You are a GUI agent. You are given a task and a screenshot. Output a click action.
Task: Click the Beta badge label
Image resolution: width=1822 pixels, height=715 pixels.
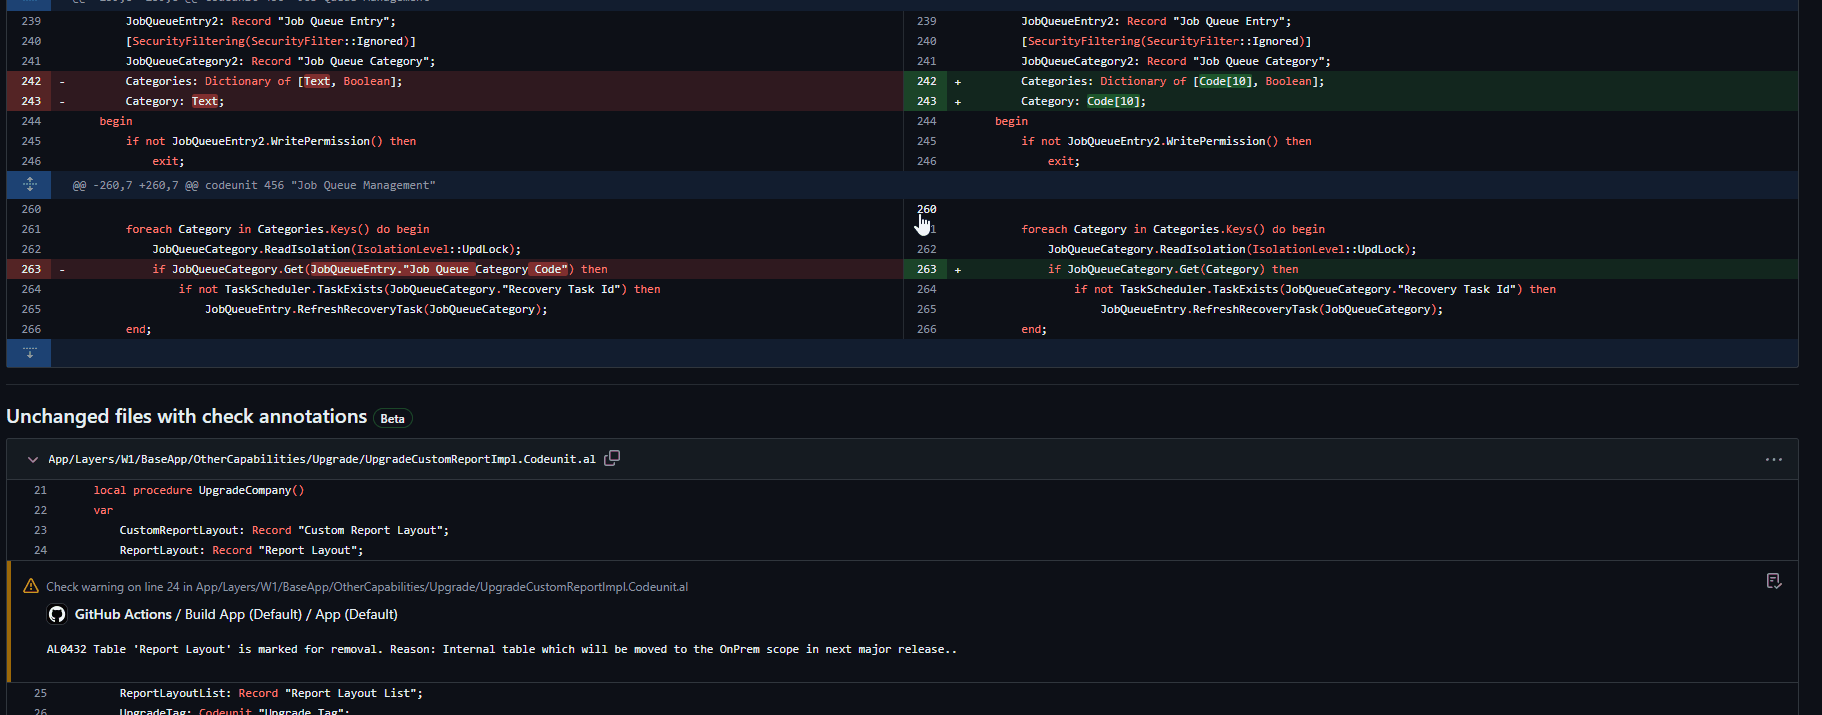tap(392, 419)
